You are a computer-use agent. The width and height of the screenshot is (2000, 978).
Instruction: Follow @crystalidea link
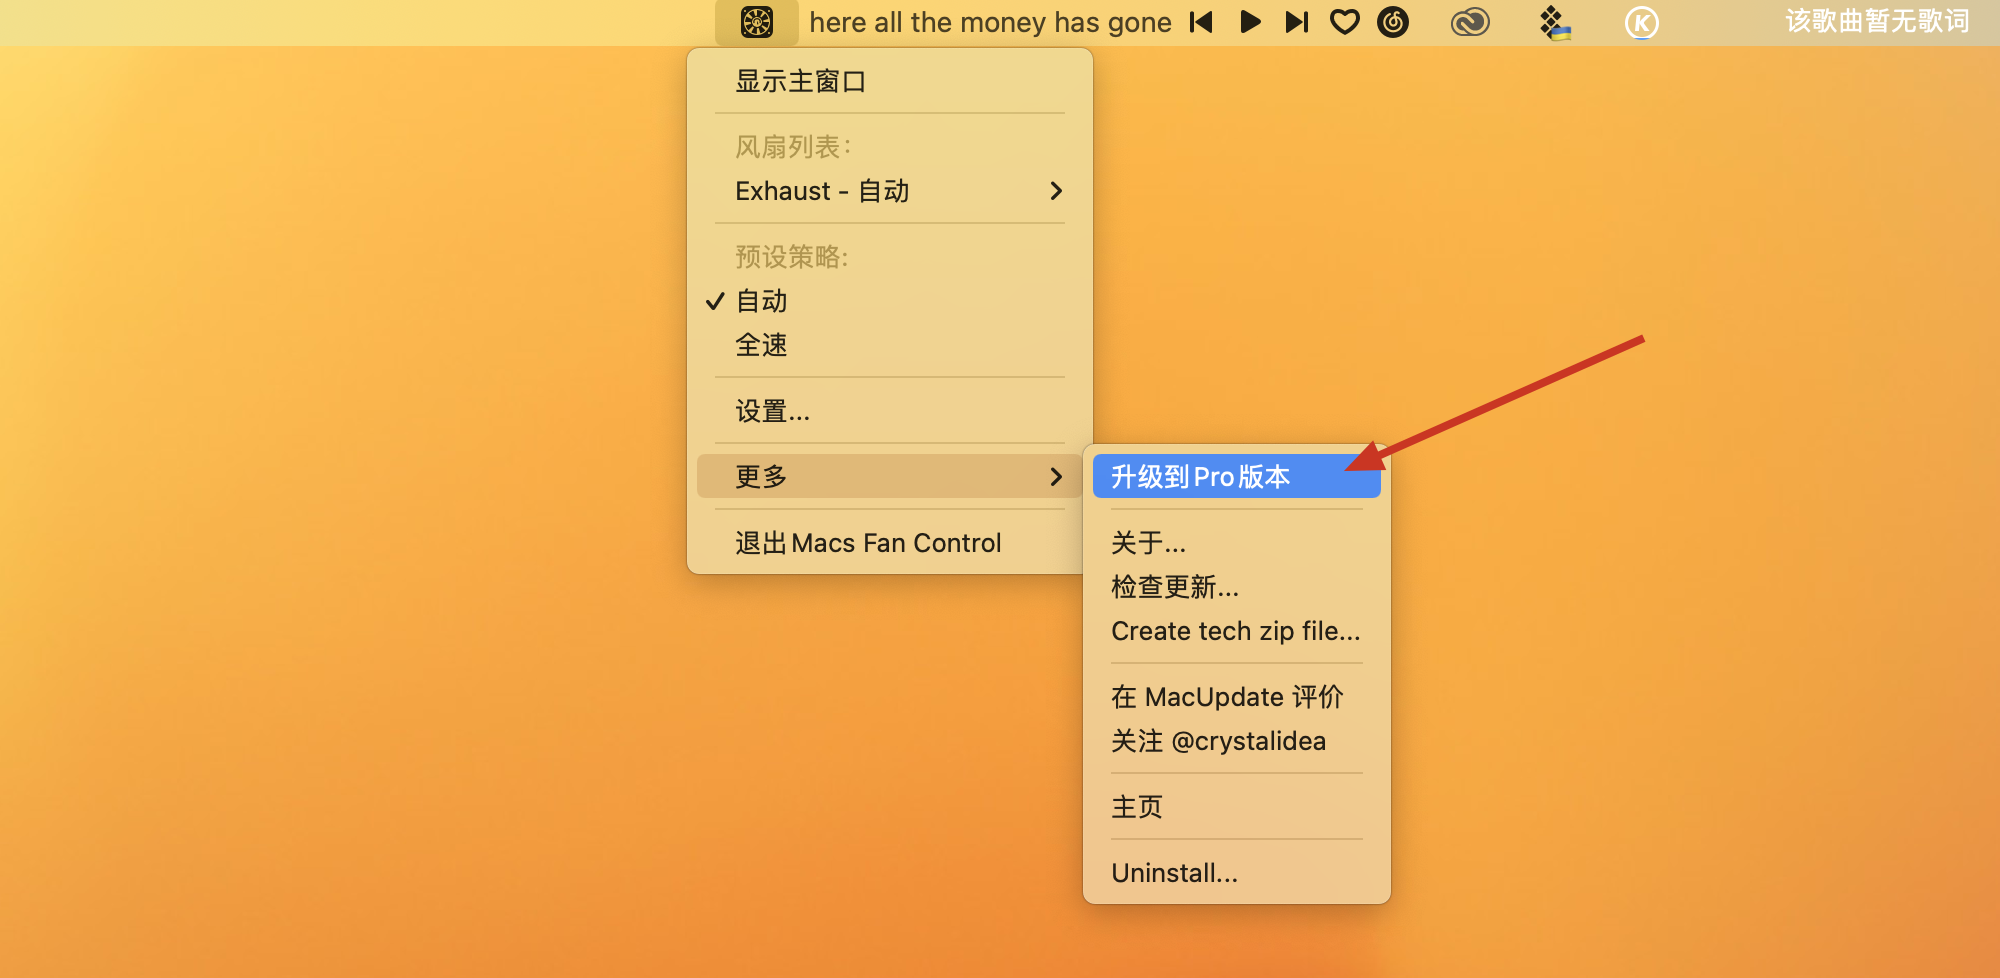pos(1218,741)
